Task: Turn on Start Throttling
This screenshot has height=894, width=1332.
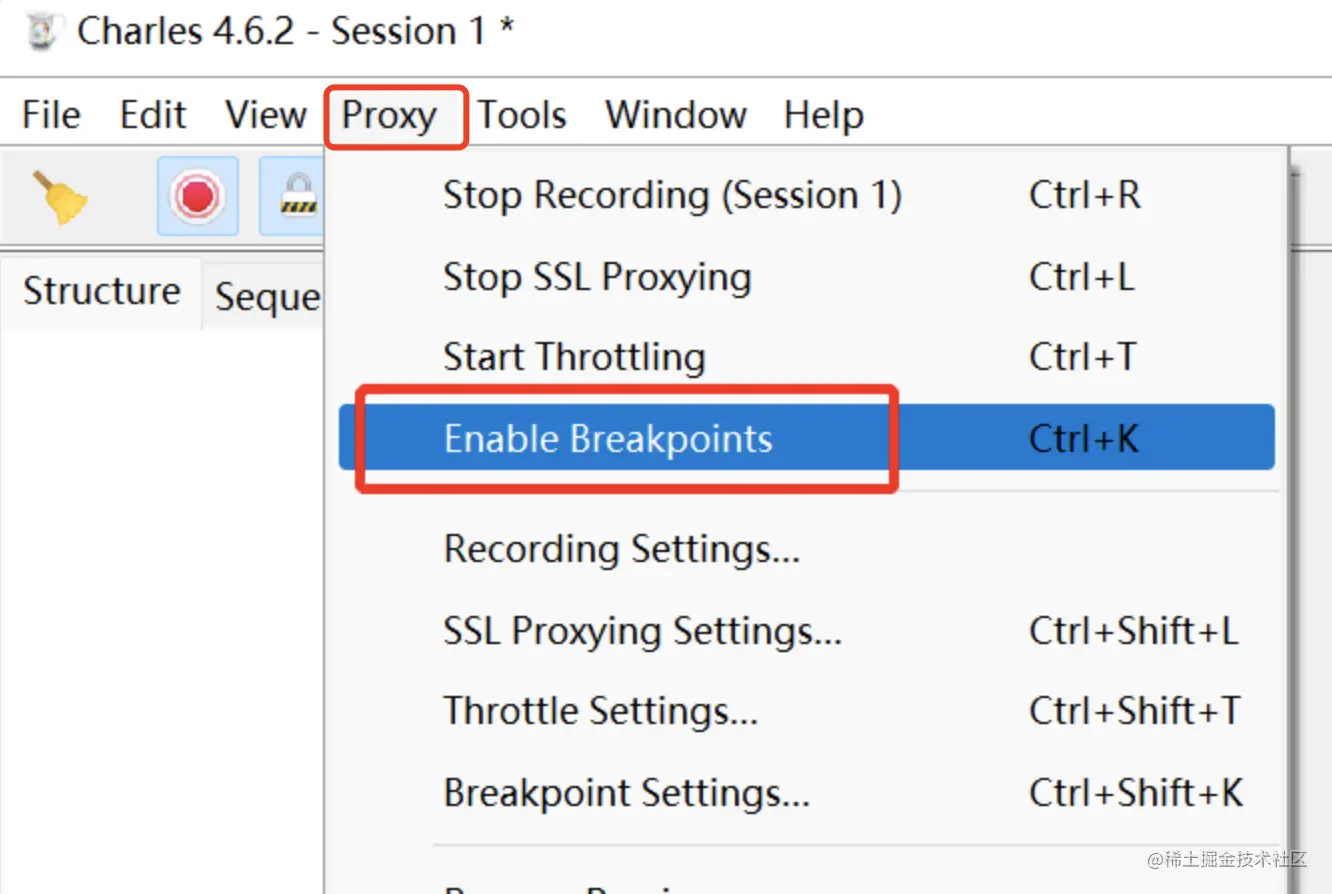Action: click(x=574, y=357)
